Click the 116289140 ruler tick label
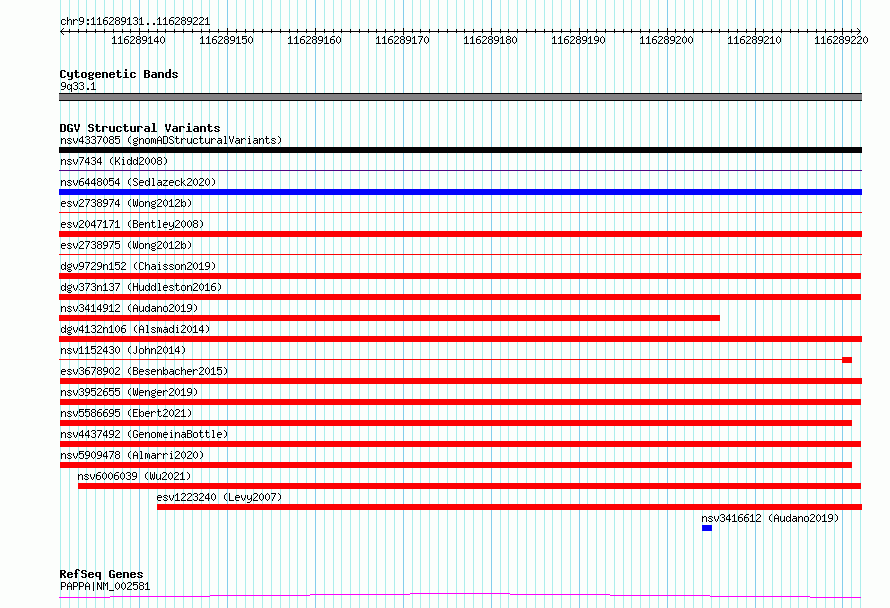The height and width of the screenshot is (608, 890). (x=138, y=40)
